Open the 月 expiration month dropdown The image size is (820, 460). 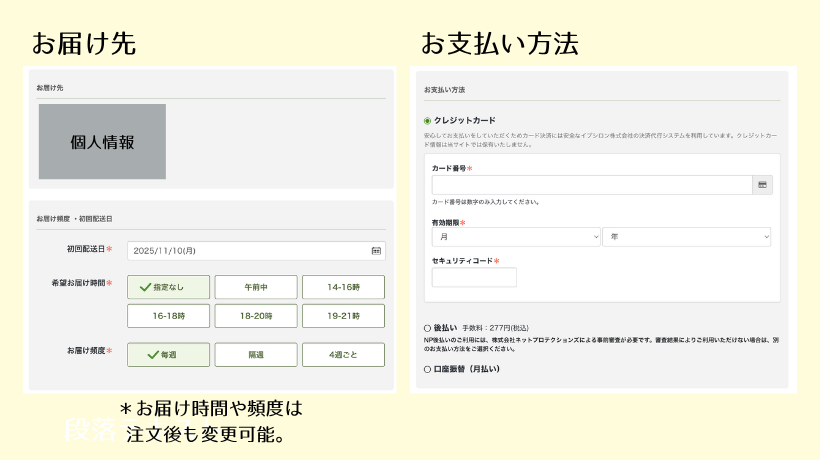[516, 237]
